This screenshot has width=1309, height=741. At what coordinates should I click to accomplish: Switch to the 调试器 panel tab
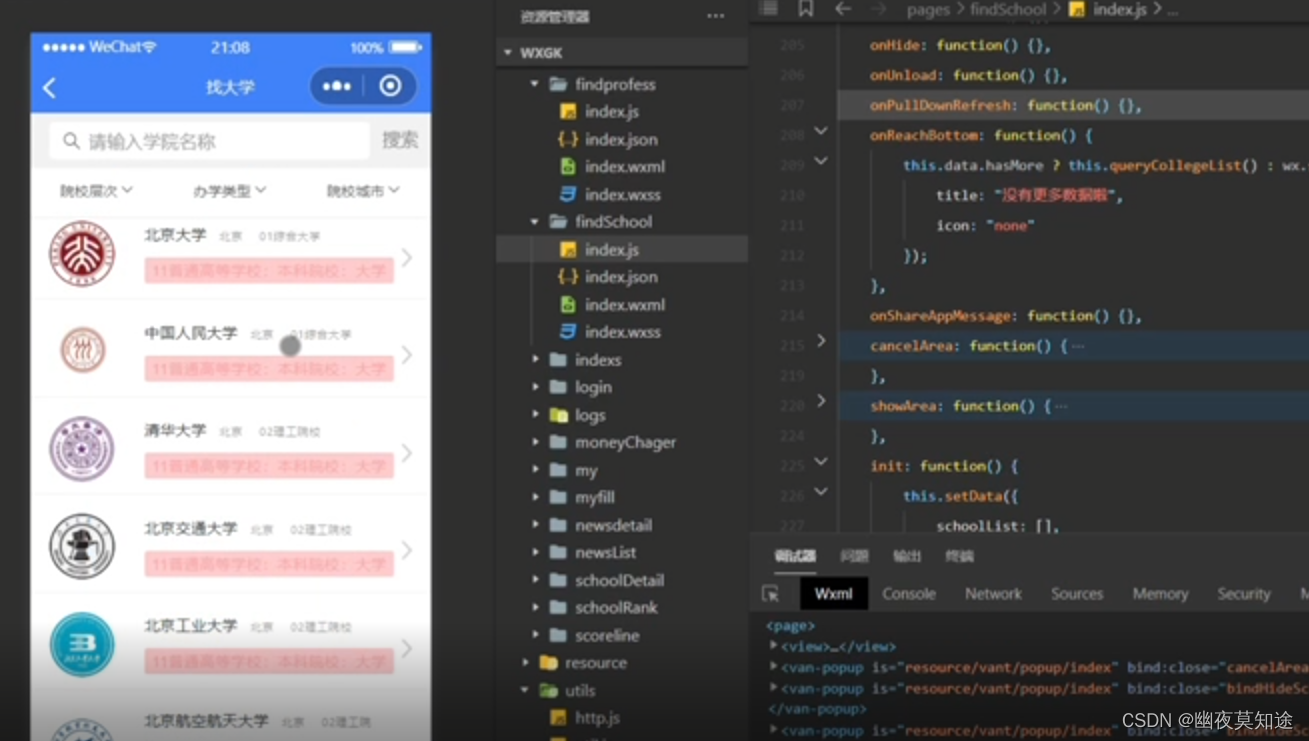click(x=795, y=556)
